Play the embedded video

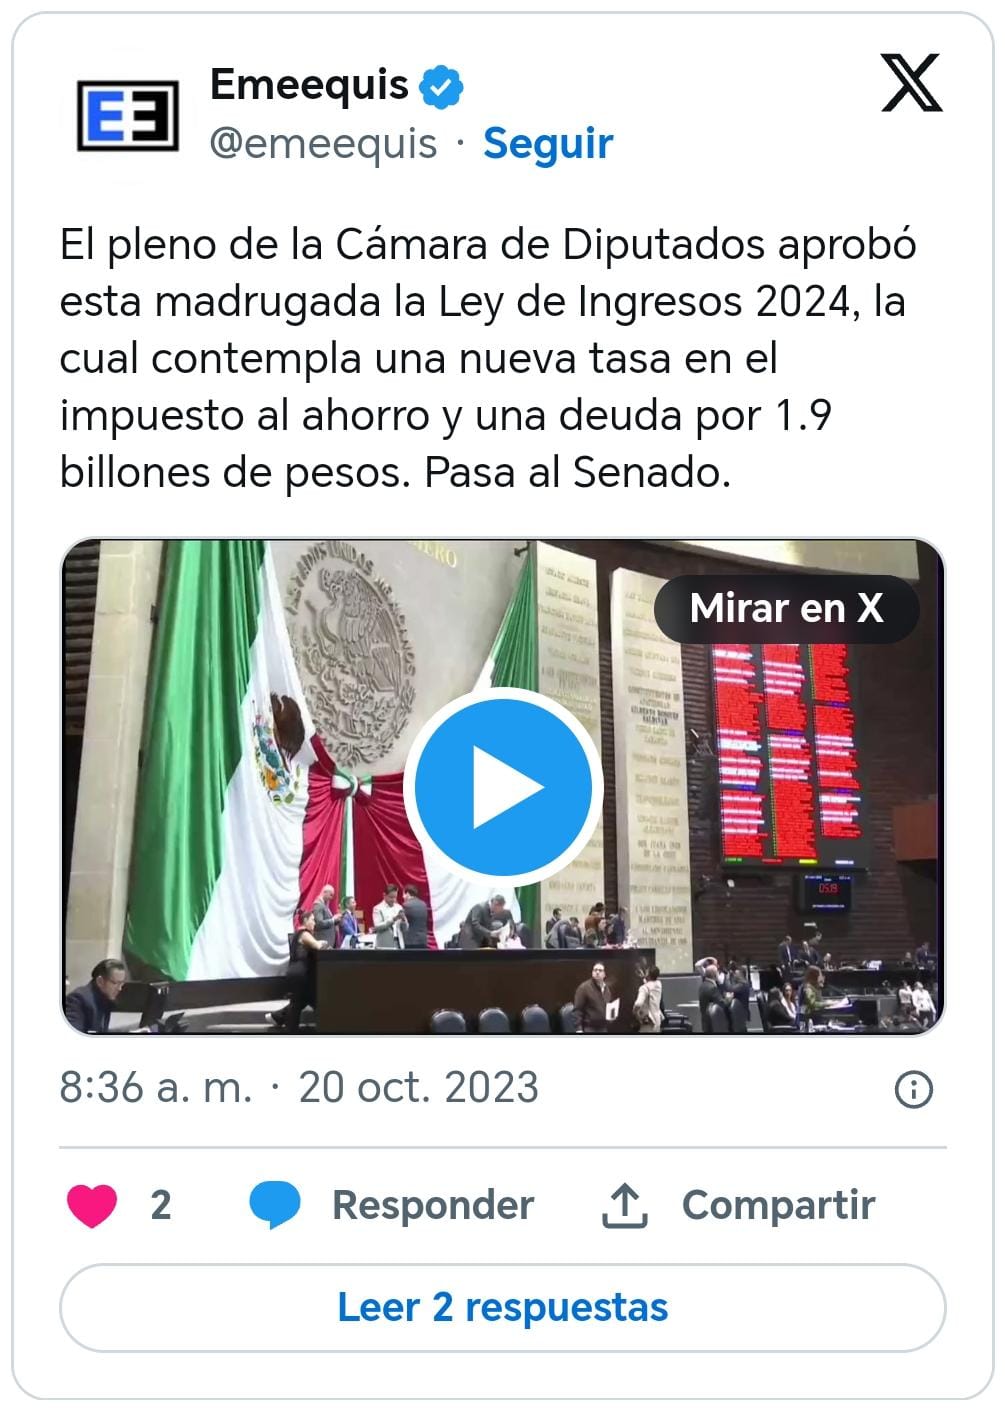coord(503,787)
